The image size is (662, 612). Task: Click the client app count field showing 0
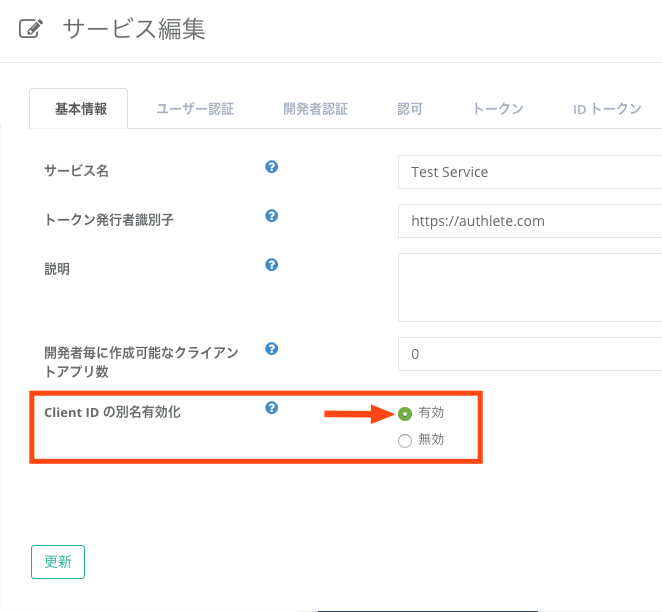(530, 354)
